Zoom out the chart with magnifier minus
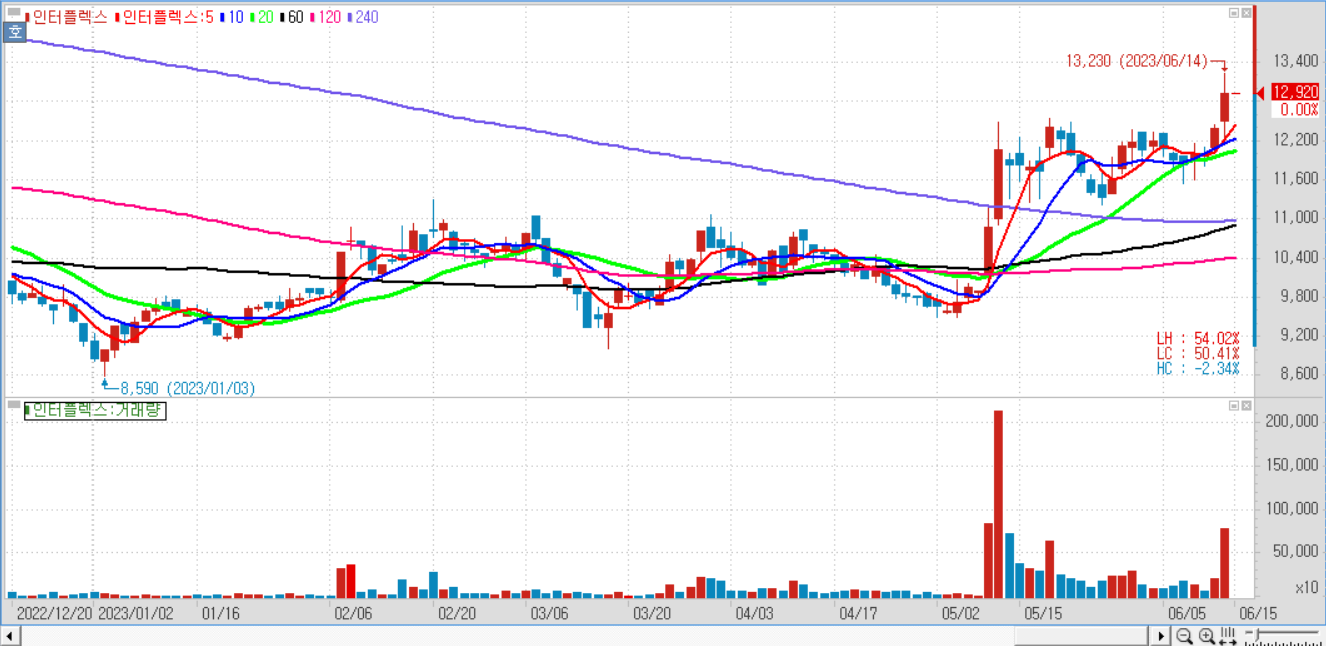The height and width of the screenshot is (646, 1326). 1184,636
